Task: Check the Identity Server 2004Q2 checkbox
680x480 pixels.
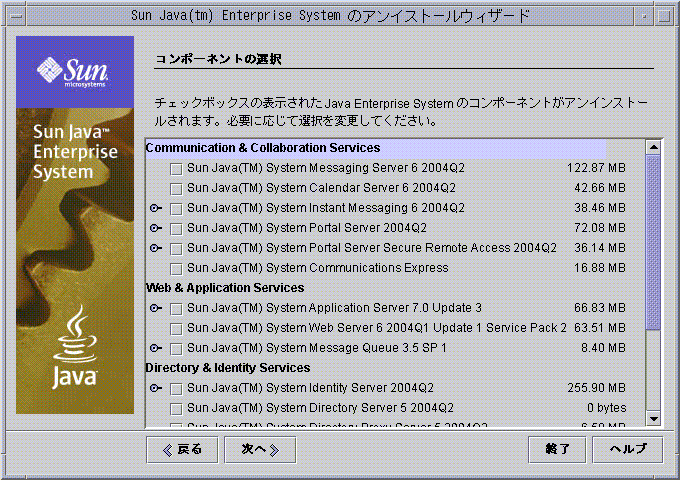Action: point(176,389)
